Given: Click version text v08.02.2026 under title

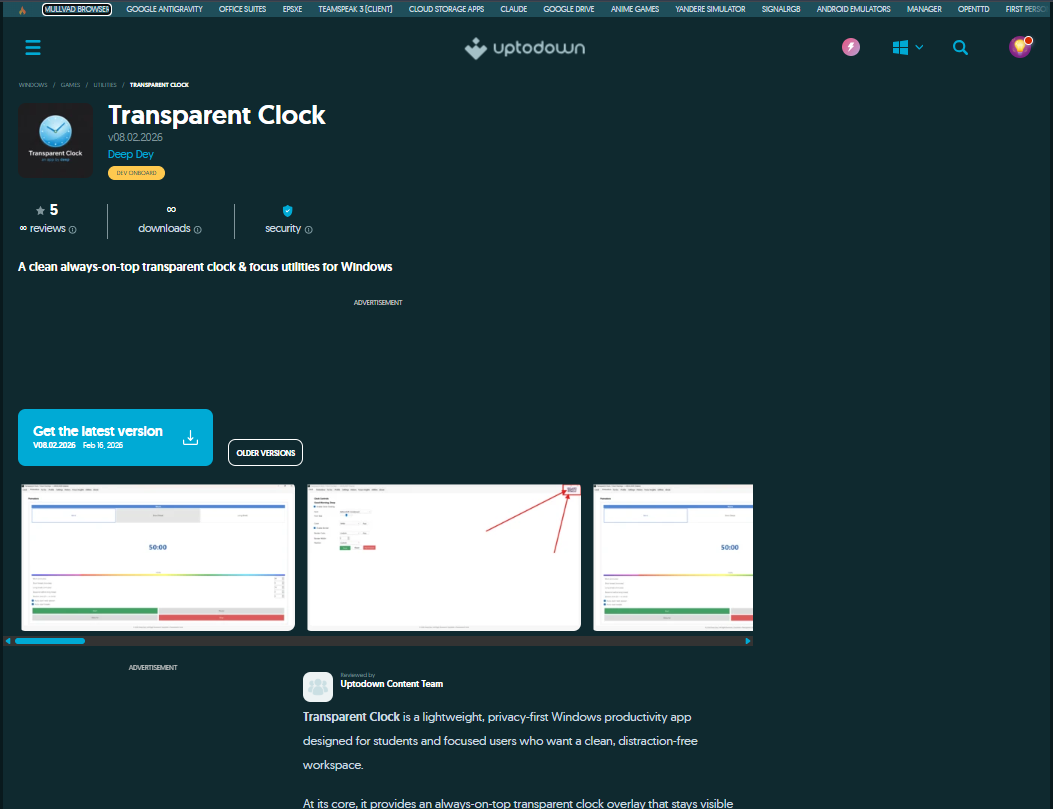Looking at the screenshot, I should tap(135, 138).
